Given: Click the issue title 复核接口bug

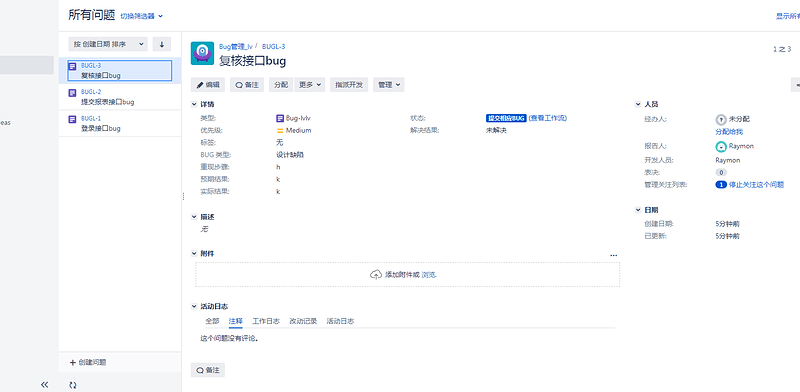Looking at the screenshot, I should point(253,61).
